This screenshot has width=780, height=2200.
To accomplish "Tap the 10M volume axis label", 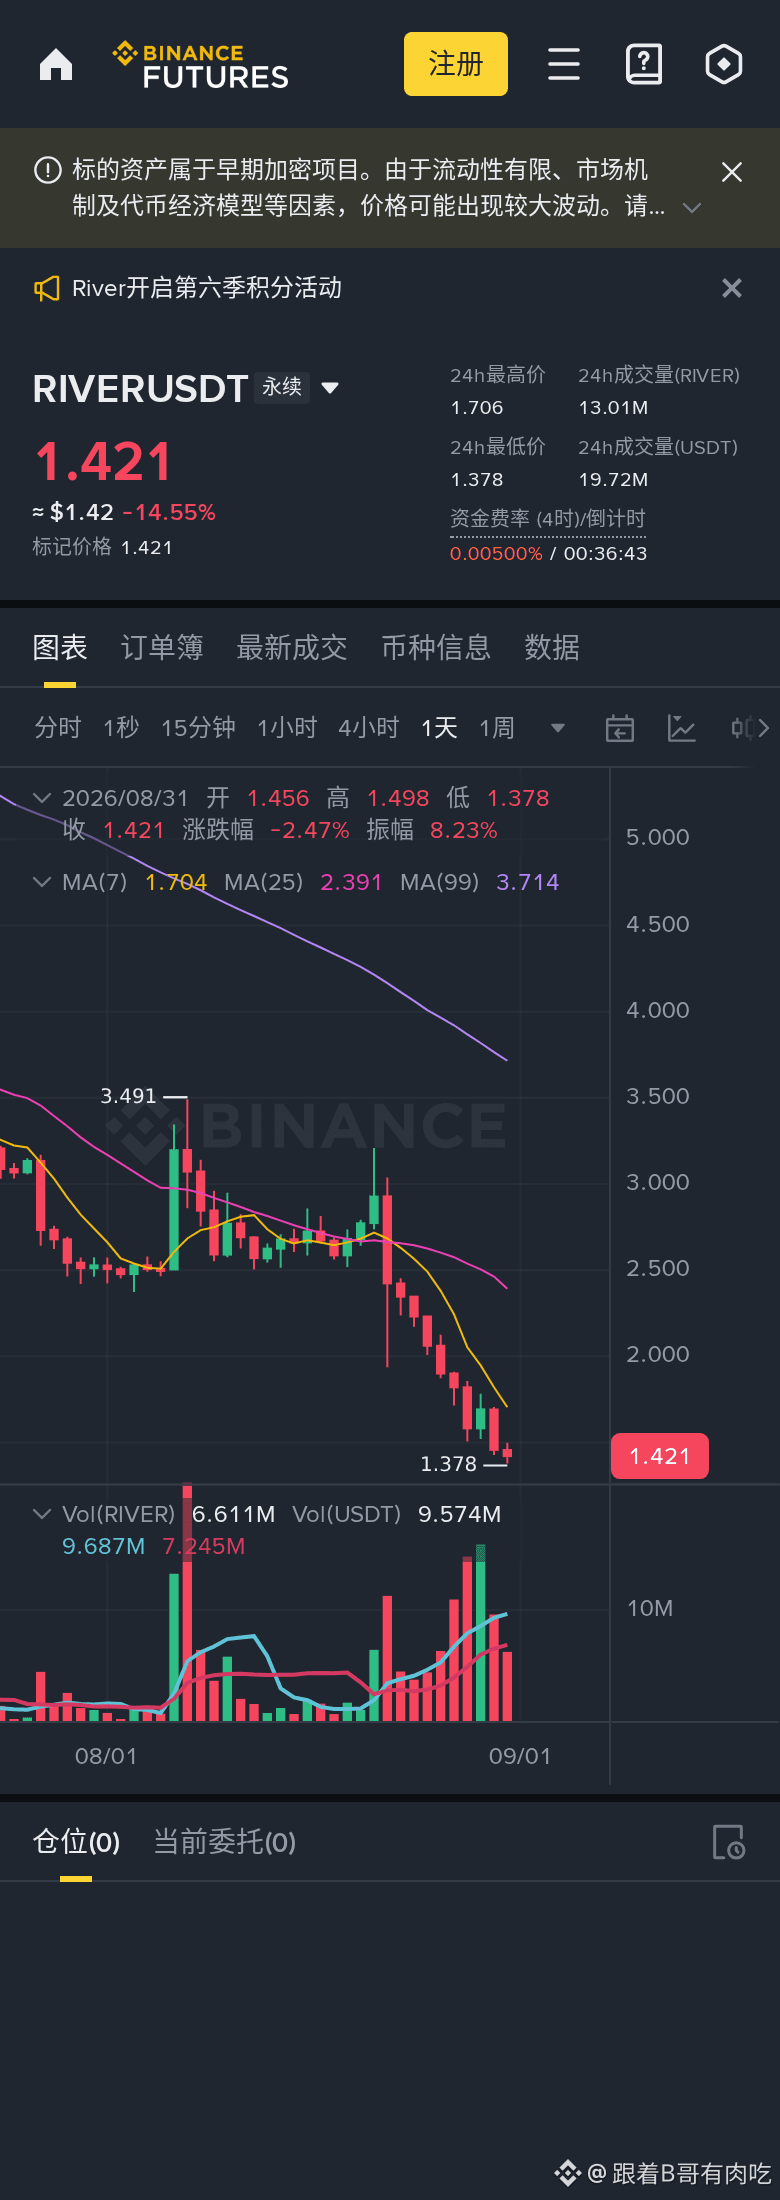I will point(650,1608).
